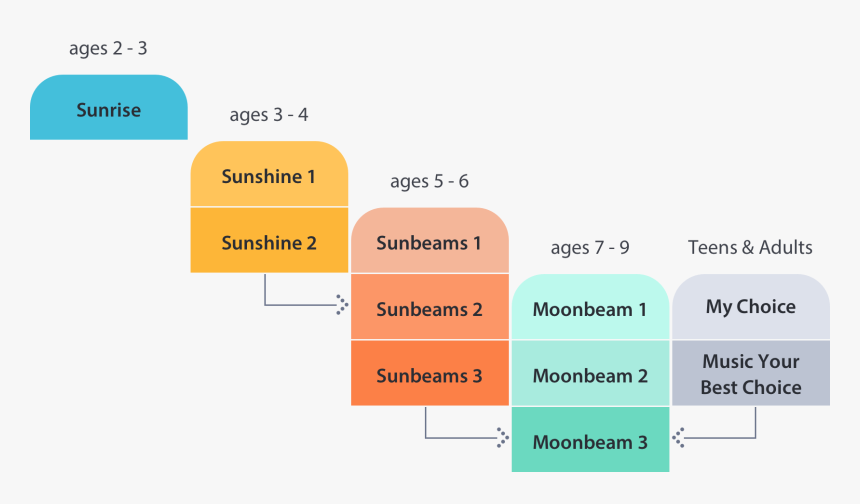
Task: Select the Sunshine 2 block
Action: pyautogui.click(x=269, y=242)
